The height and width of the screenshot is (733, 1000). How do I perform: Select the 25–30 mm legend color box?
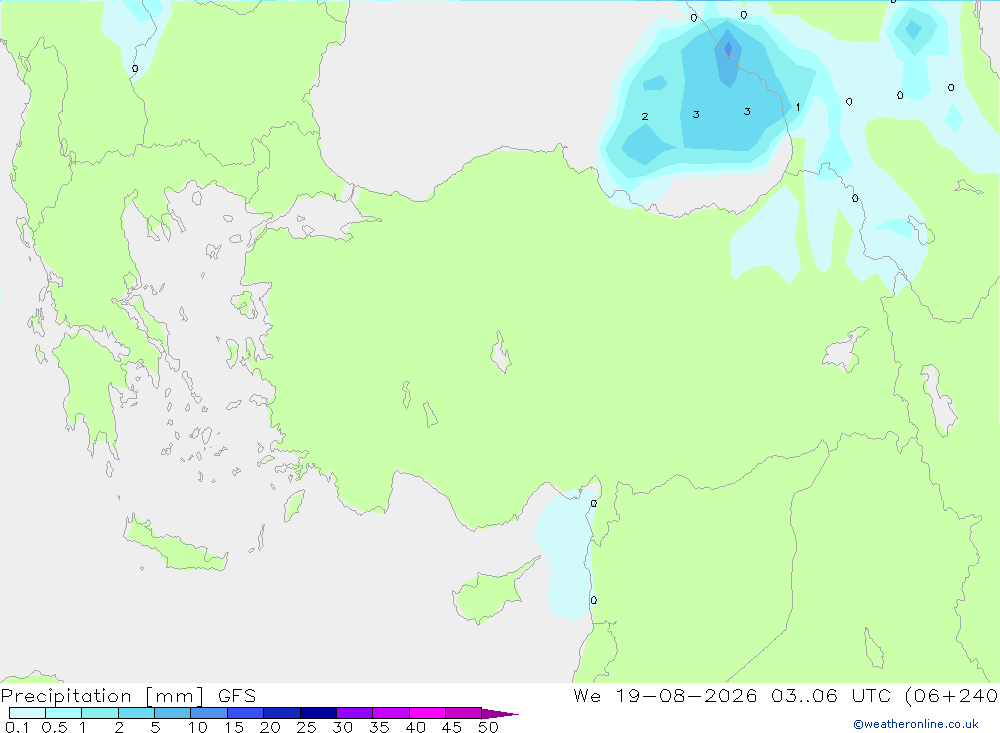point(318,713)
